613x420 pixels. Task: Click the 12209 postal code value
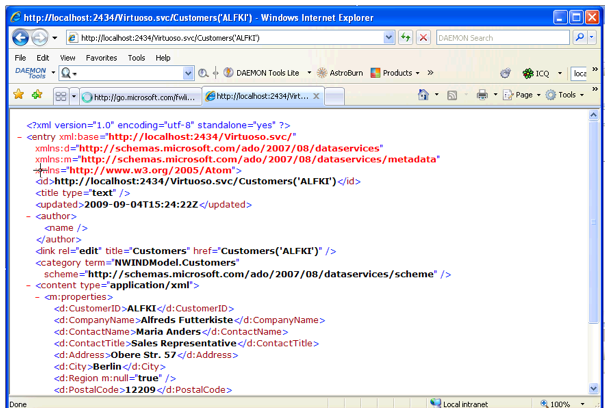140,390
